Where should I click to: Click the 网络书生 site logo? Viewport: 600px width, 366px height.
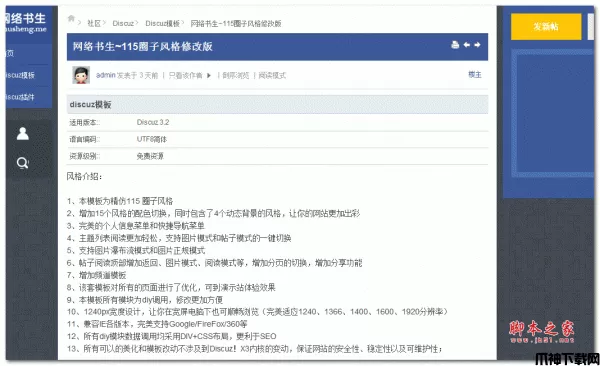26,23
